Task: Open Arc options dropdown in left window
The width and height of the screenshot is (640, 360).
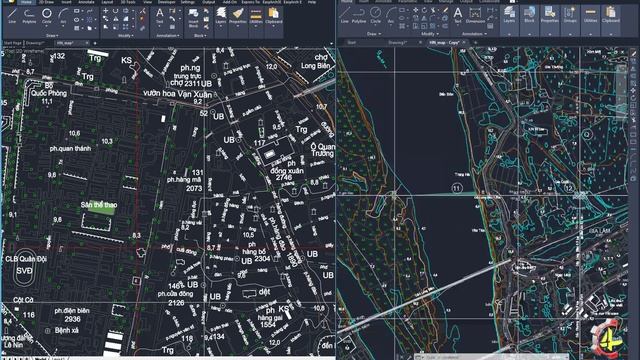Action: click(63, 26)
